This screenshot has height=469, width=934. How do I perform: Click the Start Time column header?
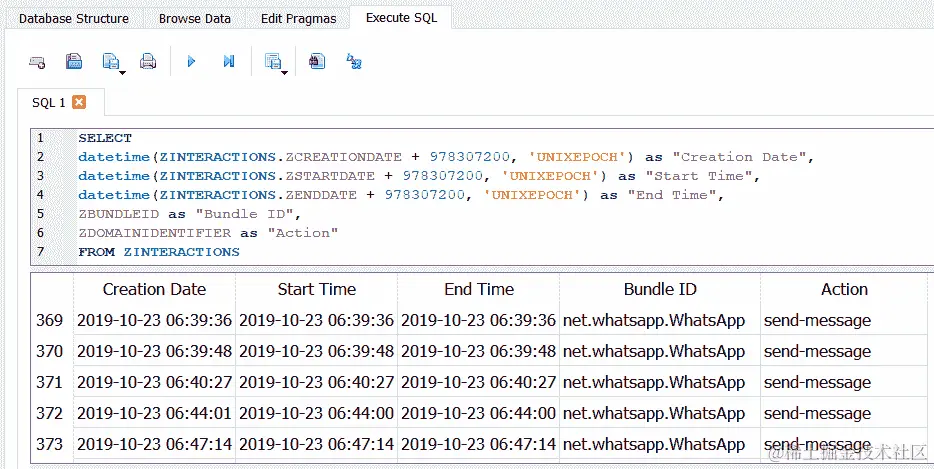click(316, 290)
